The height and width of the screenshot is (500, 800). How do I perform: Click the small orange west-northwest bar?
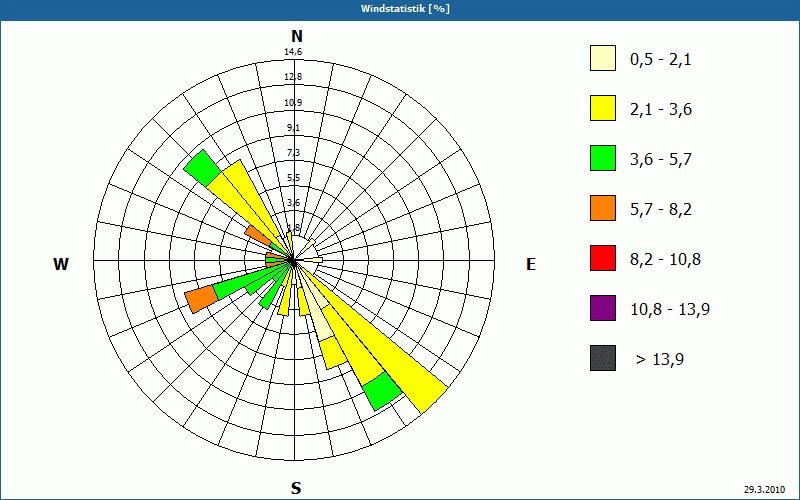coord(258,235)
